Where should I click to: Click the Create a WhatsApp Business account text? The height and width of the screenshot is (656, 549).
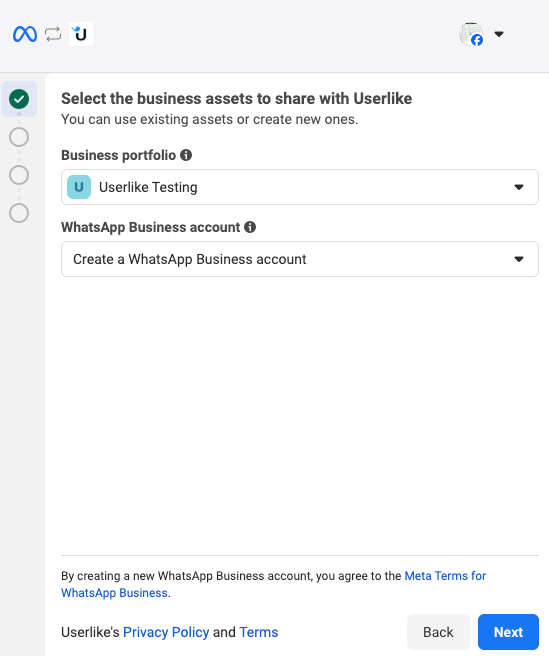[x=190, y=259]
